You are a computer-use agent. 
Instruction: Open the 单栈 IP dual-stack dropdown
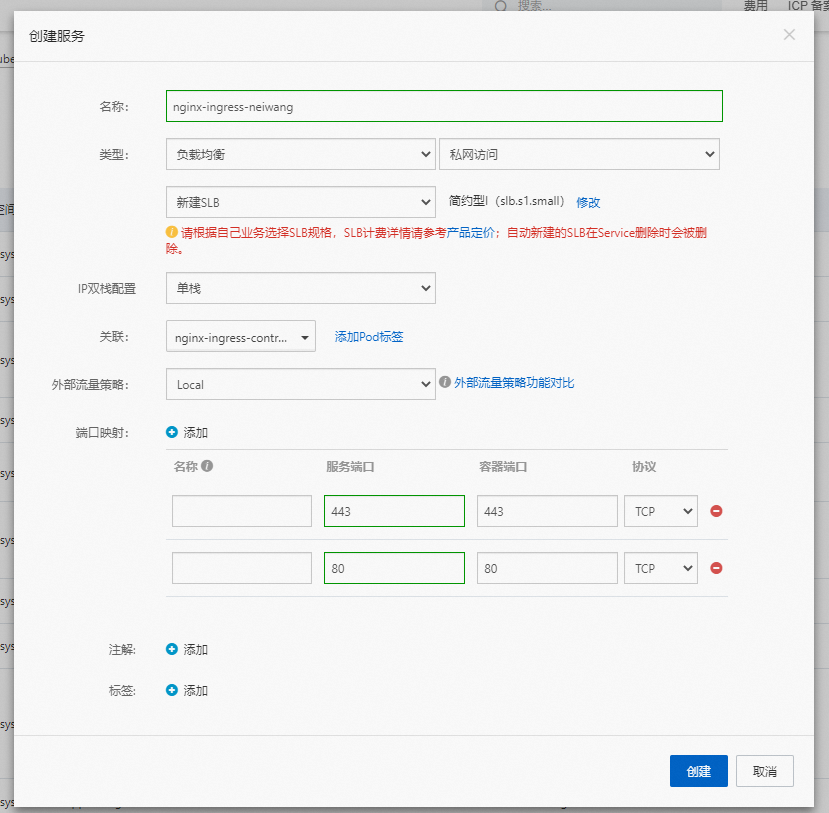click(x=300, y=288)
